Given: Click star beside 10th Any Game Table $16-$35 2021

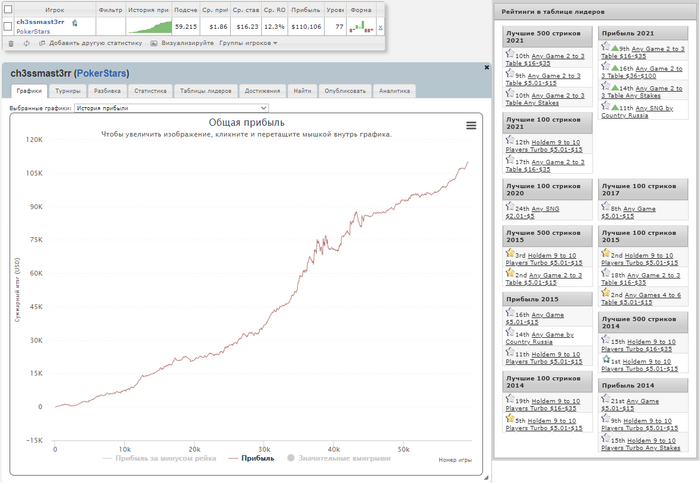Looking at the screenshot, I should coord(510,54).
